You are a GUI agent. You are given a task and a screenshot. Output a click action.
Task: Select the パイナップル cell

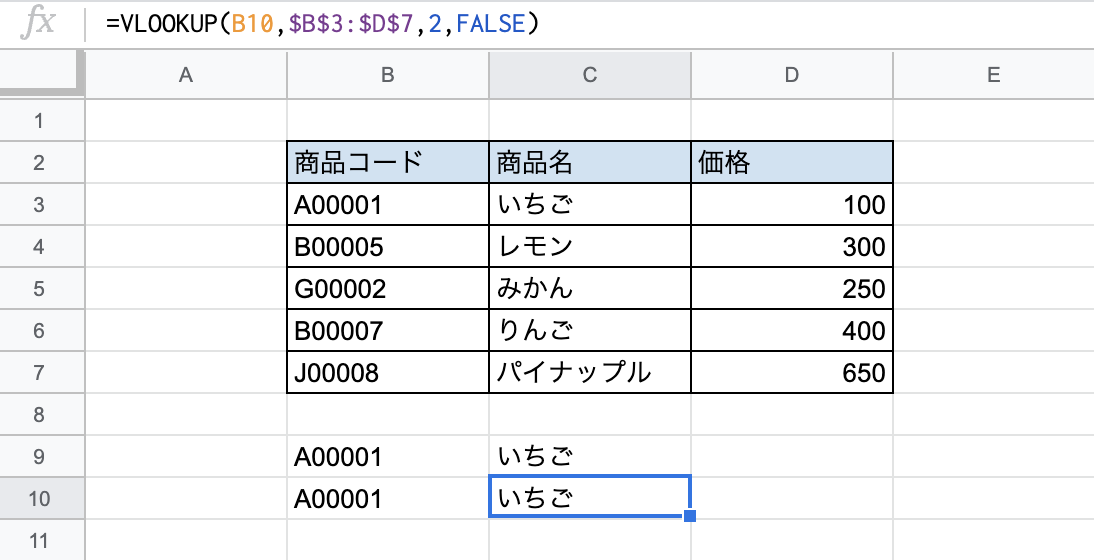point(590,372)
